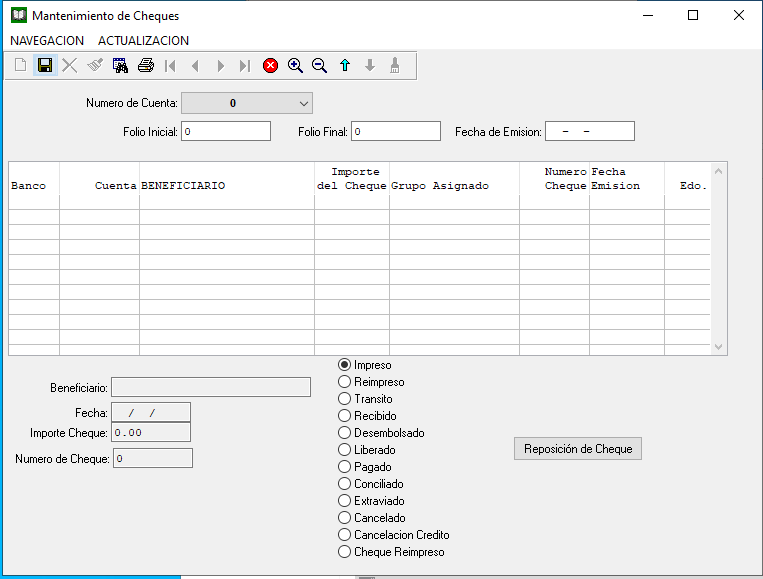The width and height of the screenshot is (763, 579).
Task: Click the Save floppy disk icon
Action: click(x=45, y=66)
